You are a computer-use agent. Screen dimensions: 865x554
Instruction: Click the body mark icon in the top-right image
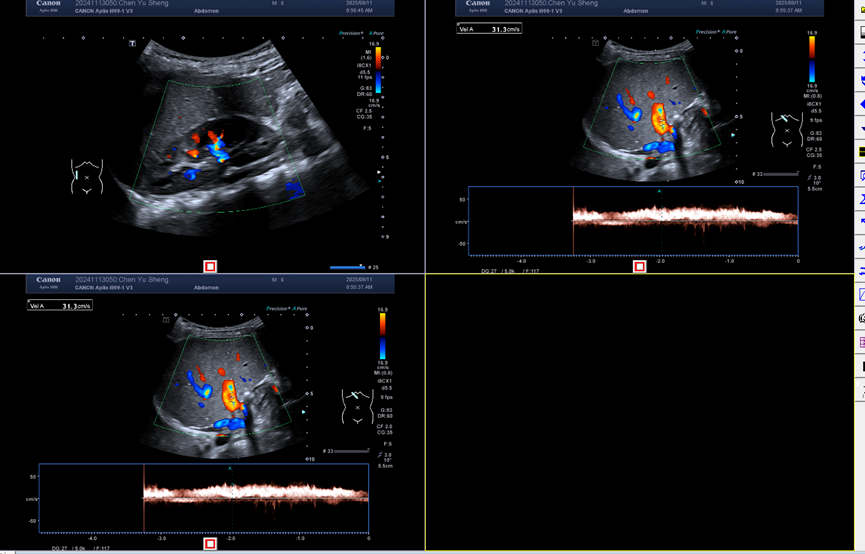pos(786,130)
